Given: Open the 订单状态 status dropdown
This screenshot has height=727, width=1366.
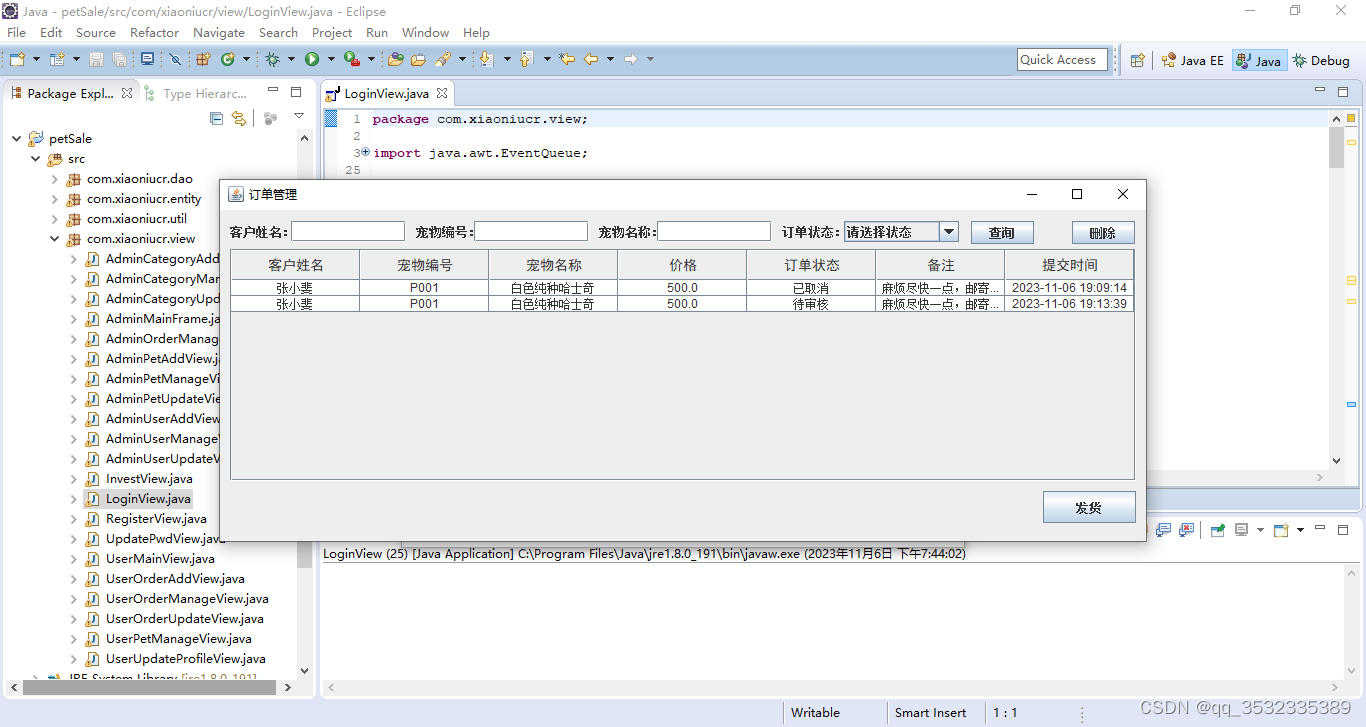Looking at the screenshot, I should (x=948, y=231).
